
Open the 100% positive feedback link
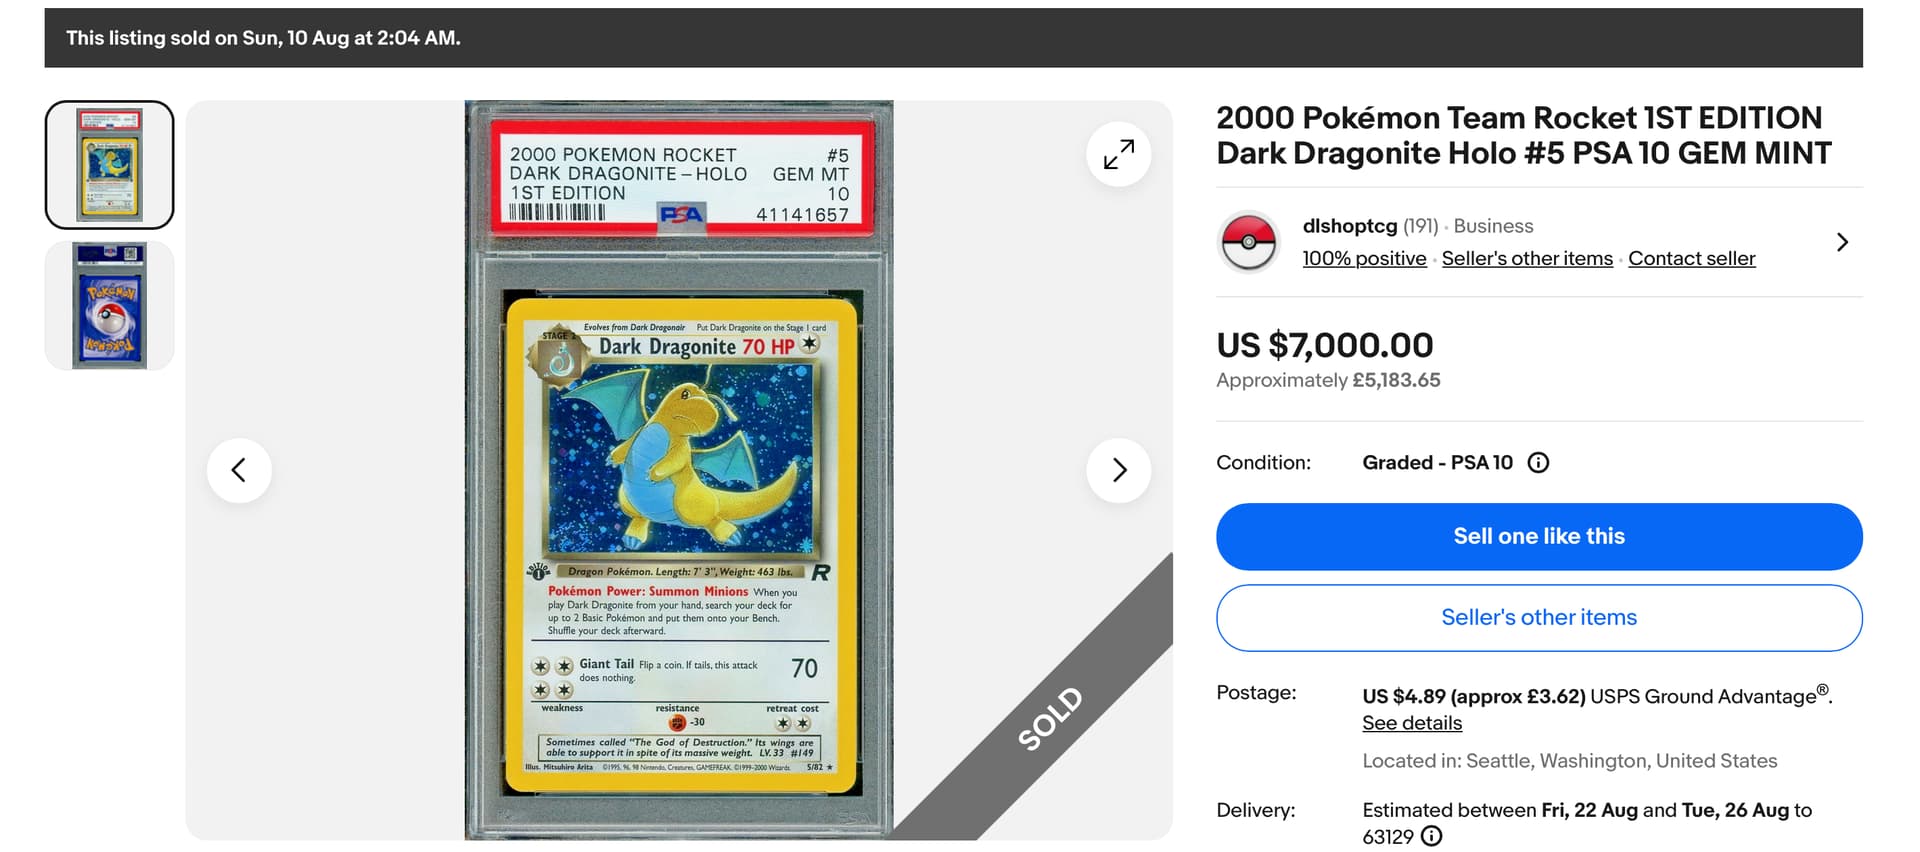tap(1364, 258)
